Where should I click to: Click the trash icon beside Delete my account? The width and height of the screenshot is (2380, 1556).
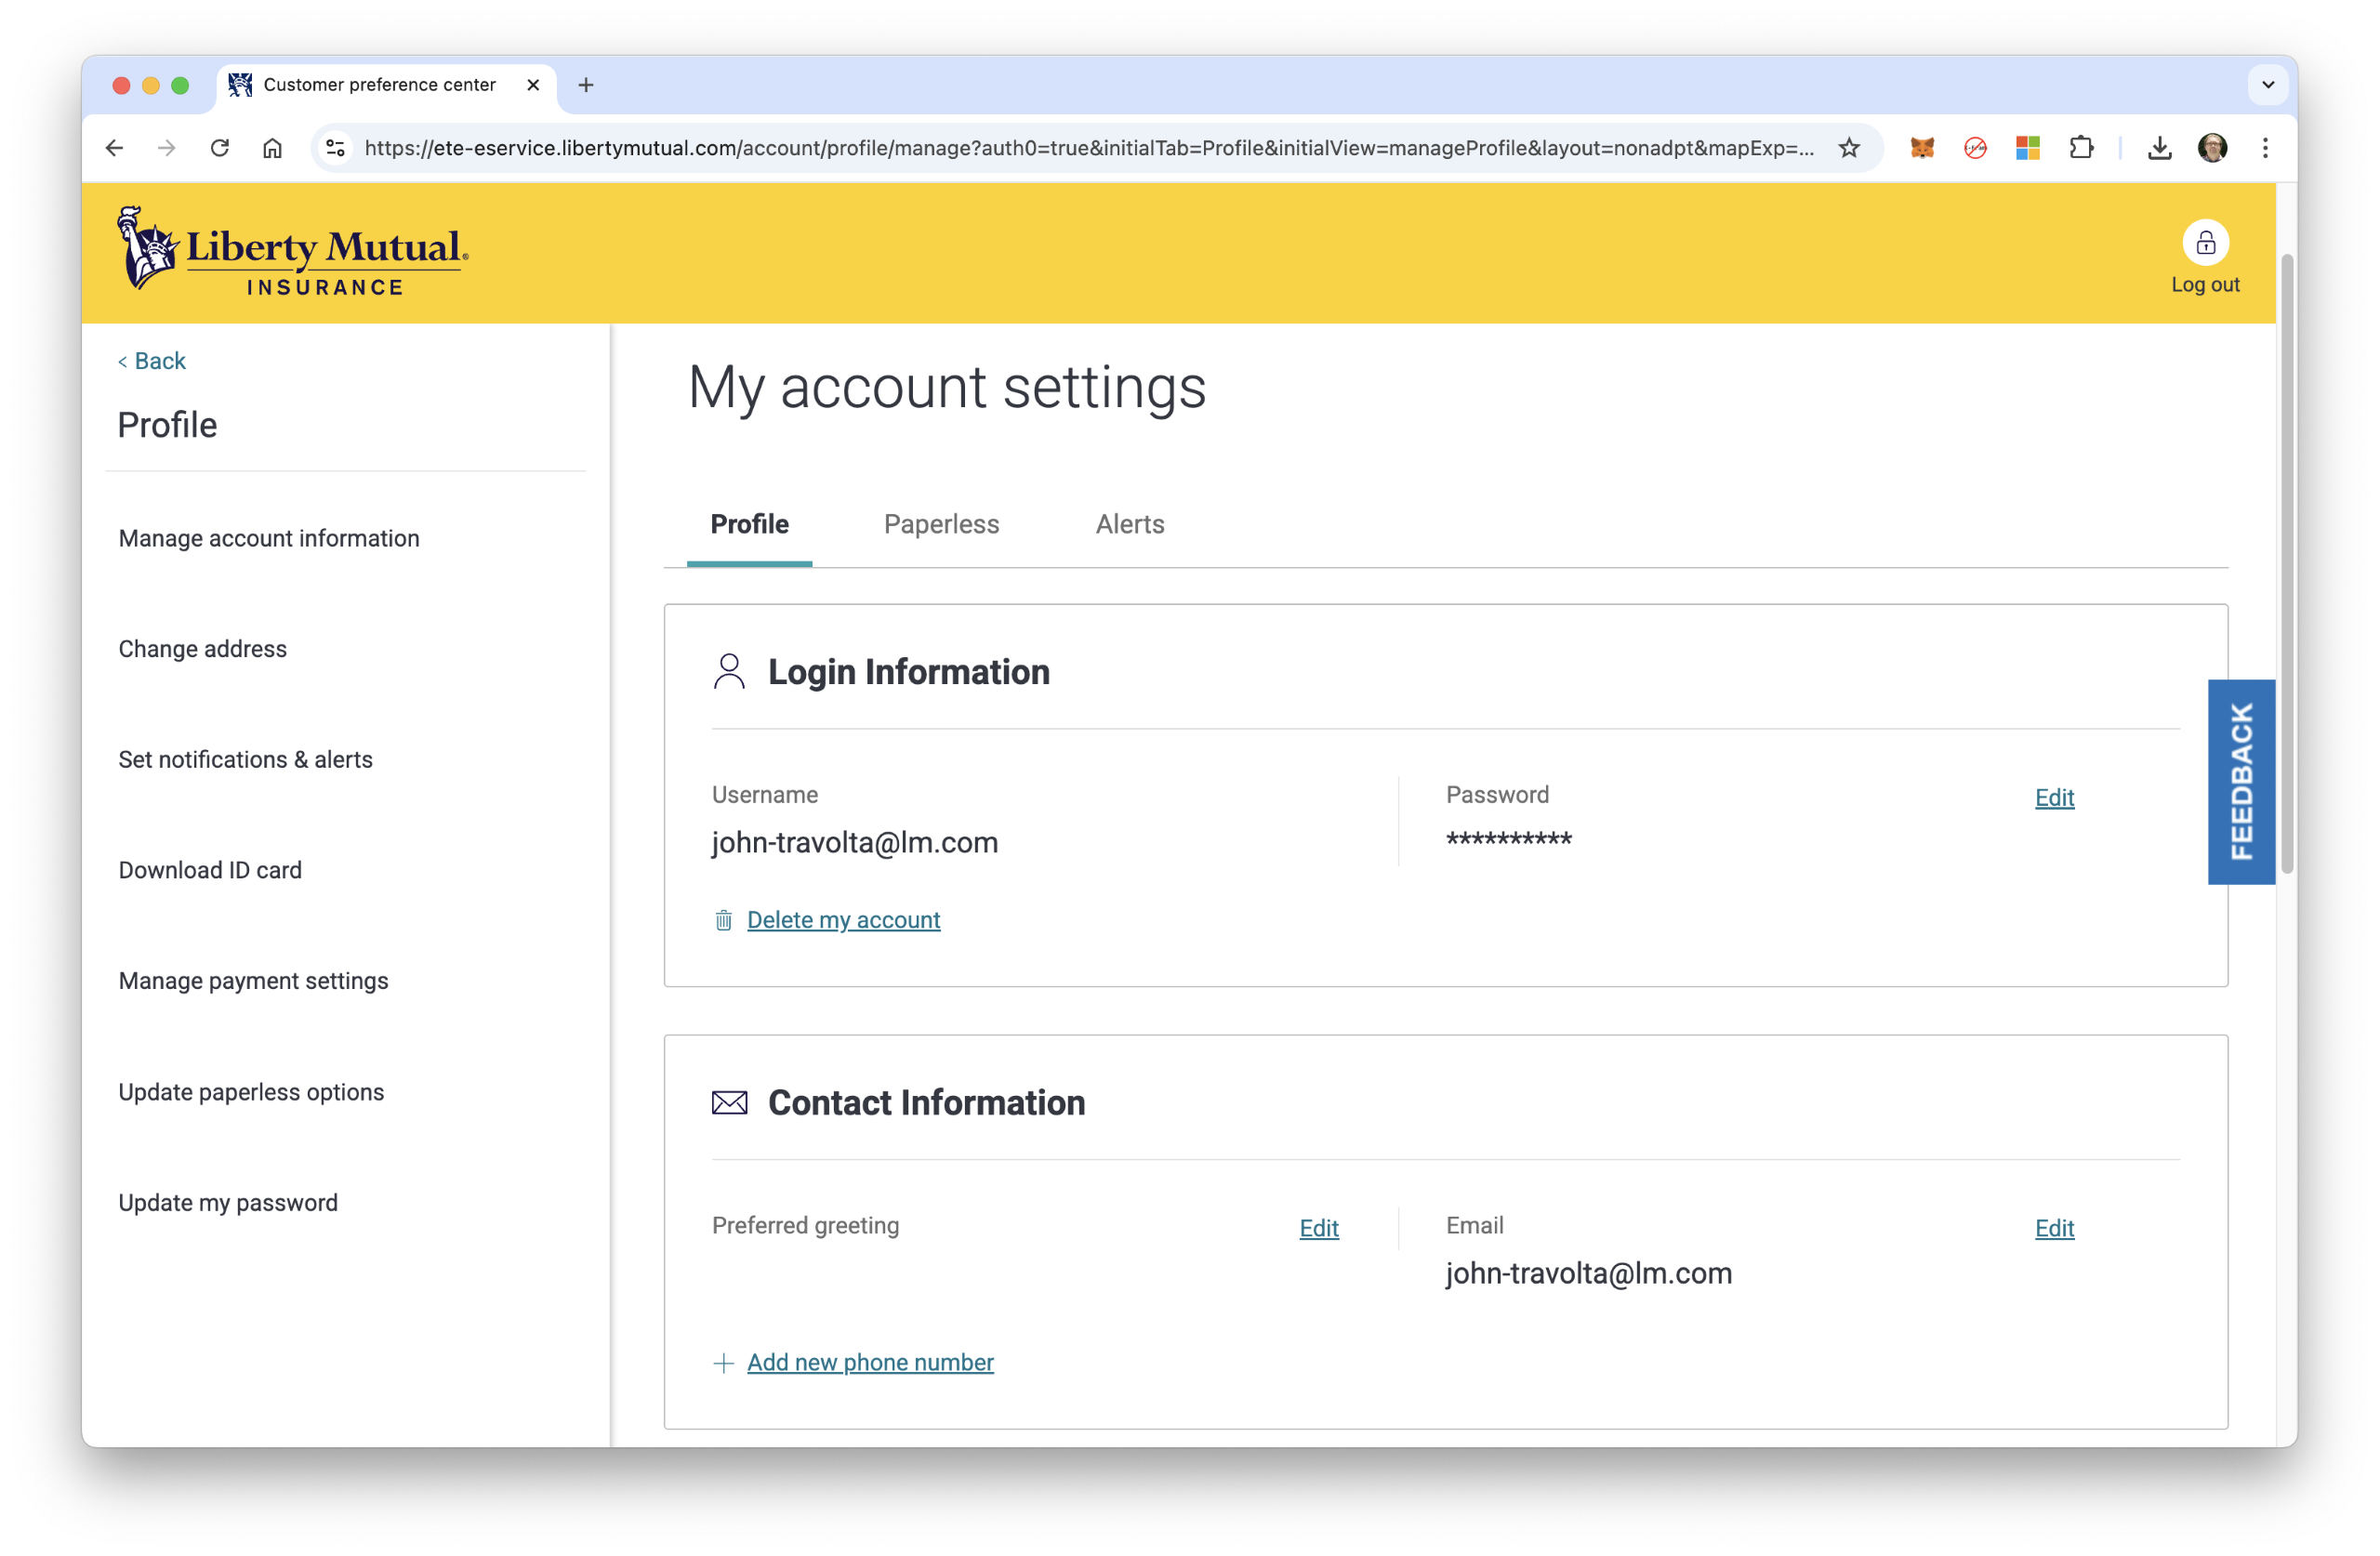[723, 920]
